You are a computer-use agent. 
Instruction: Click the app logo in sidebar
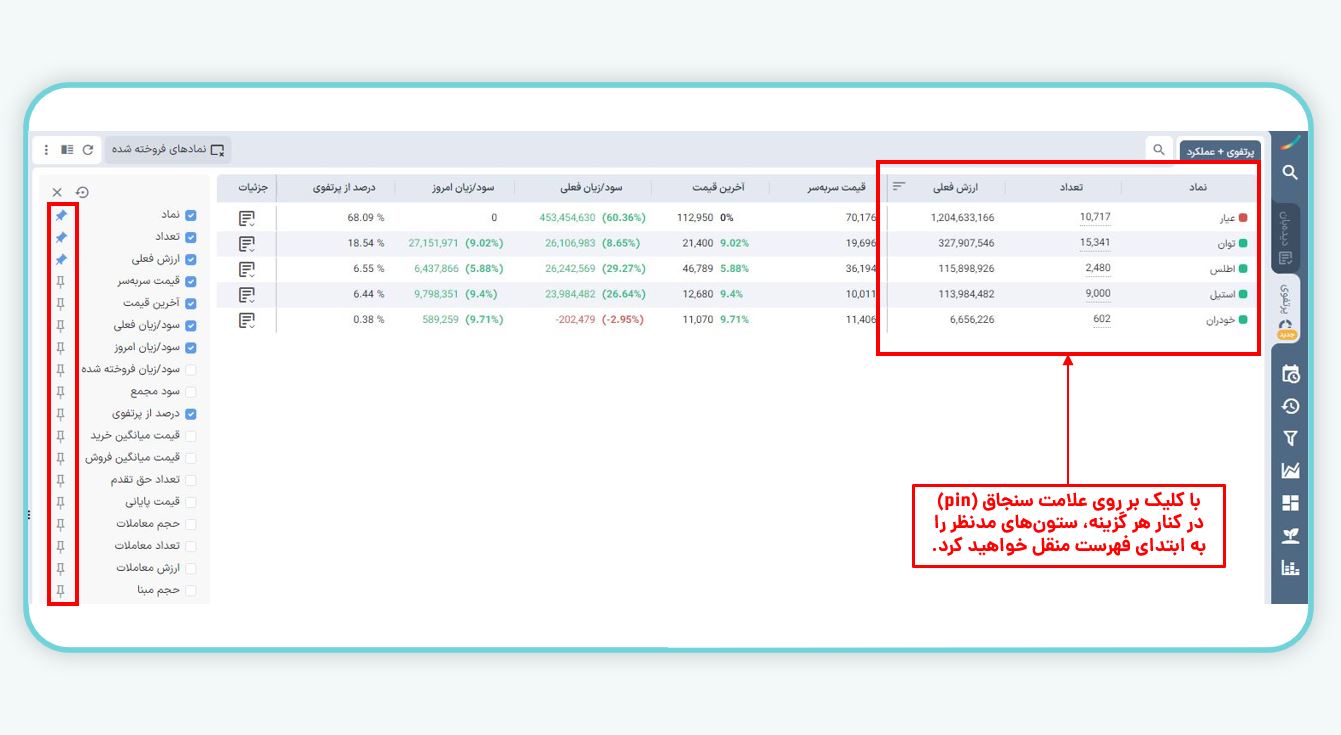(x=1291, y=143)
